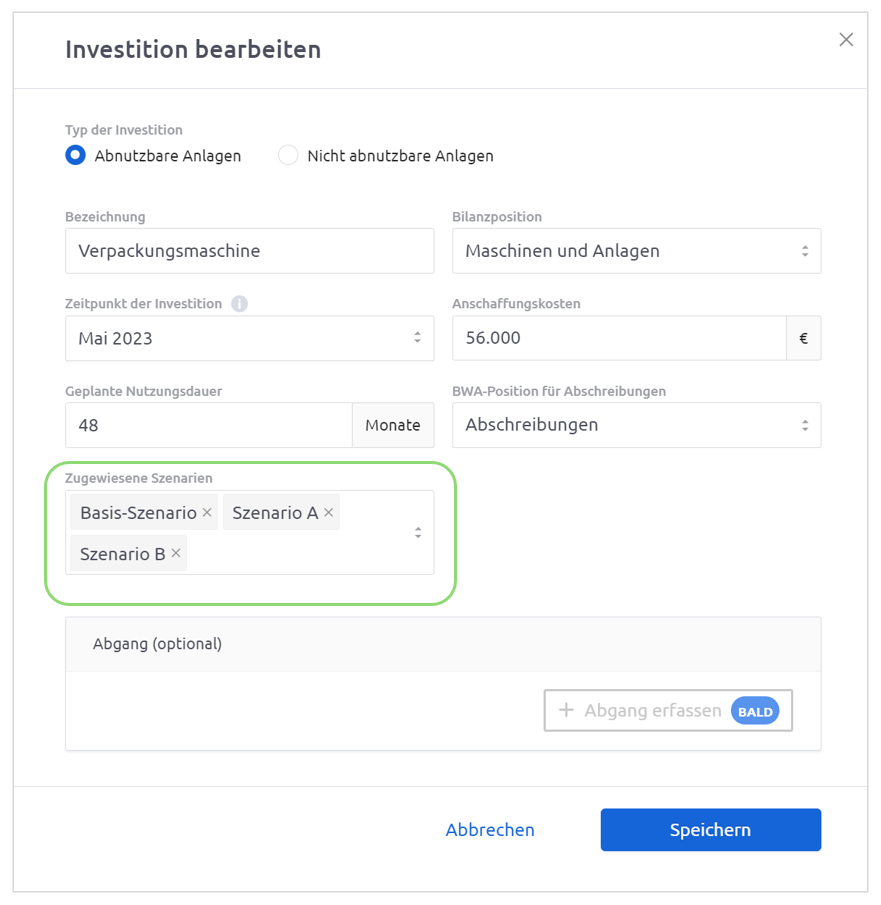Click the plus icon in Abgang erfassen
The image size is (881, 905).
566,710
